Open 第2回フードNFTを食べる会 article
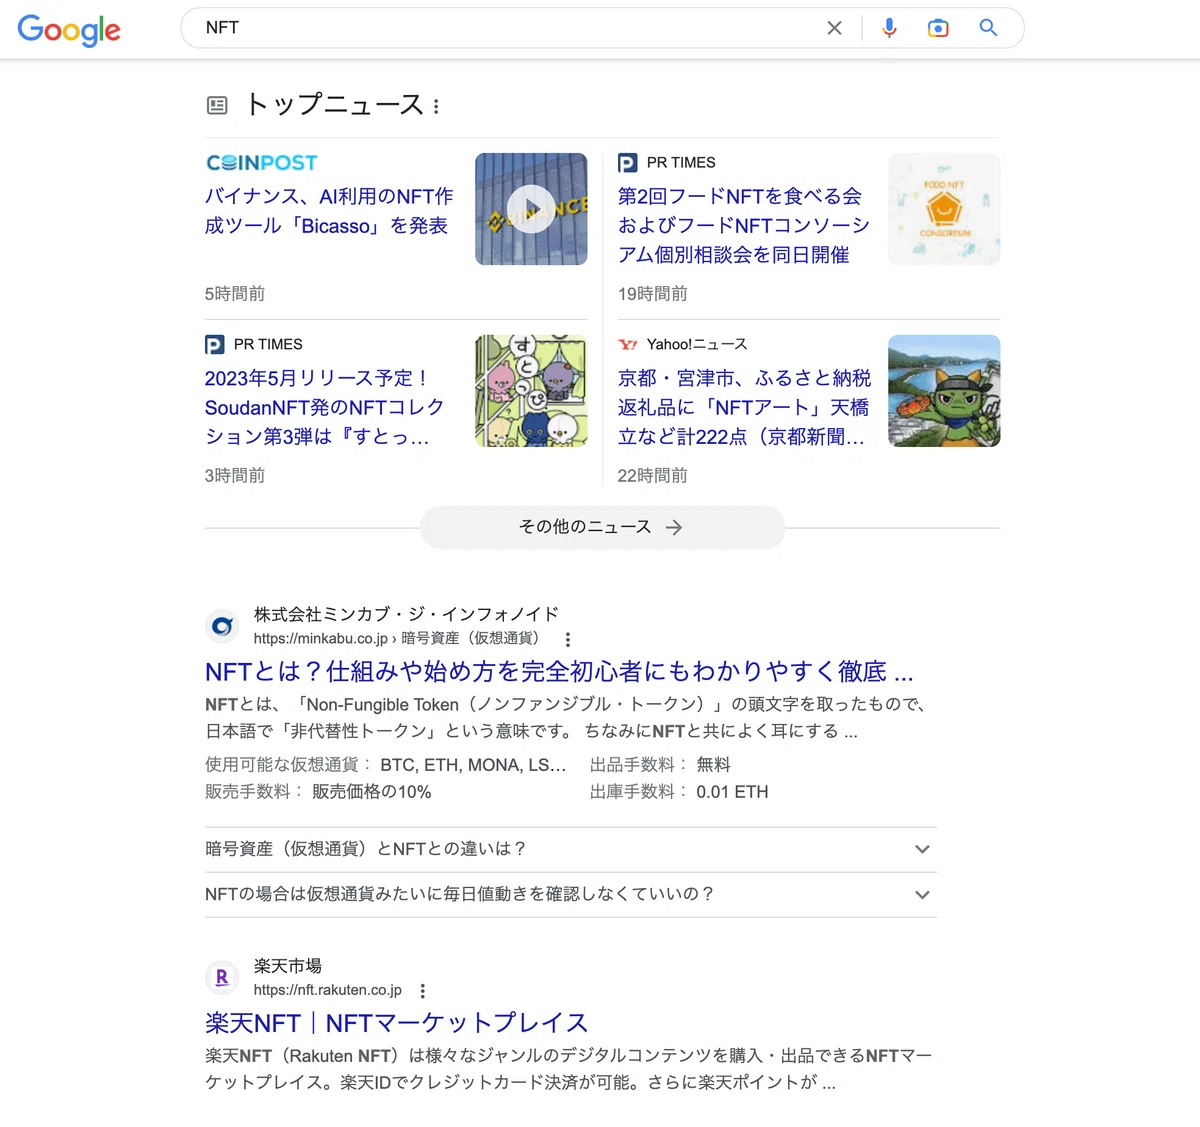The image size is (1200, 1127). click(743, 225)
